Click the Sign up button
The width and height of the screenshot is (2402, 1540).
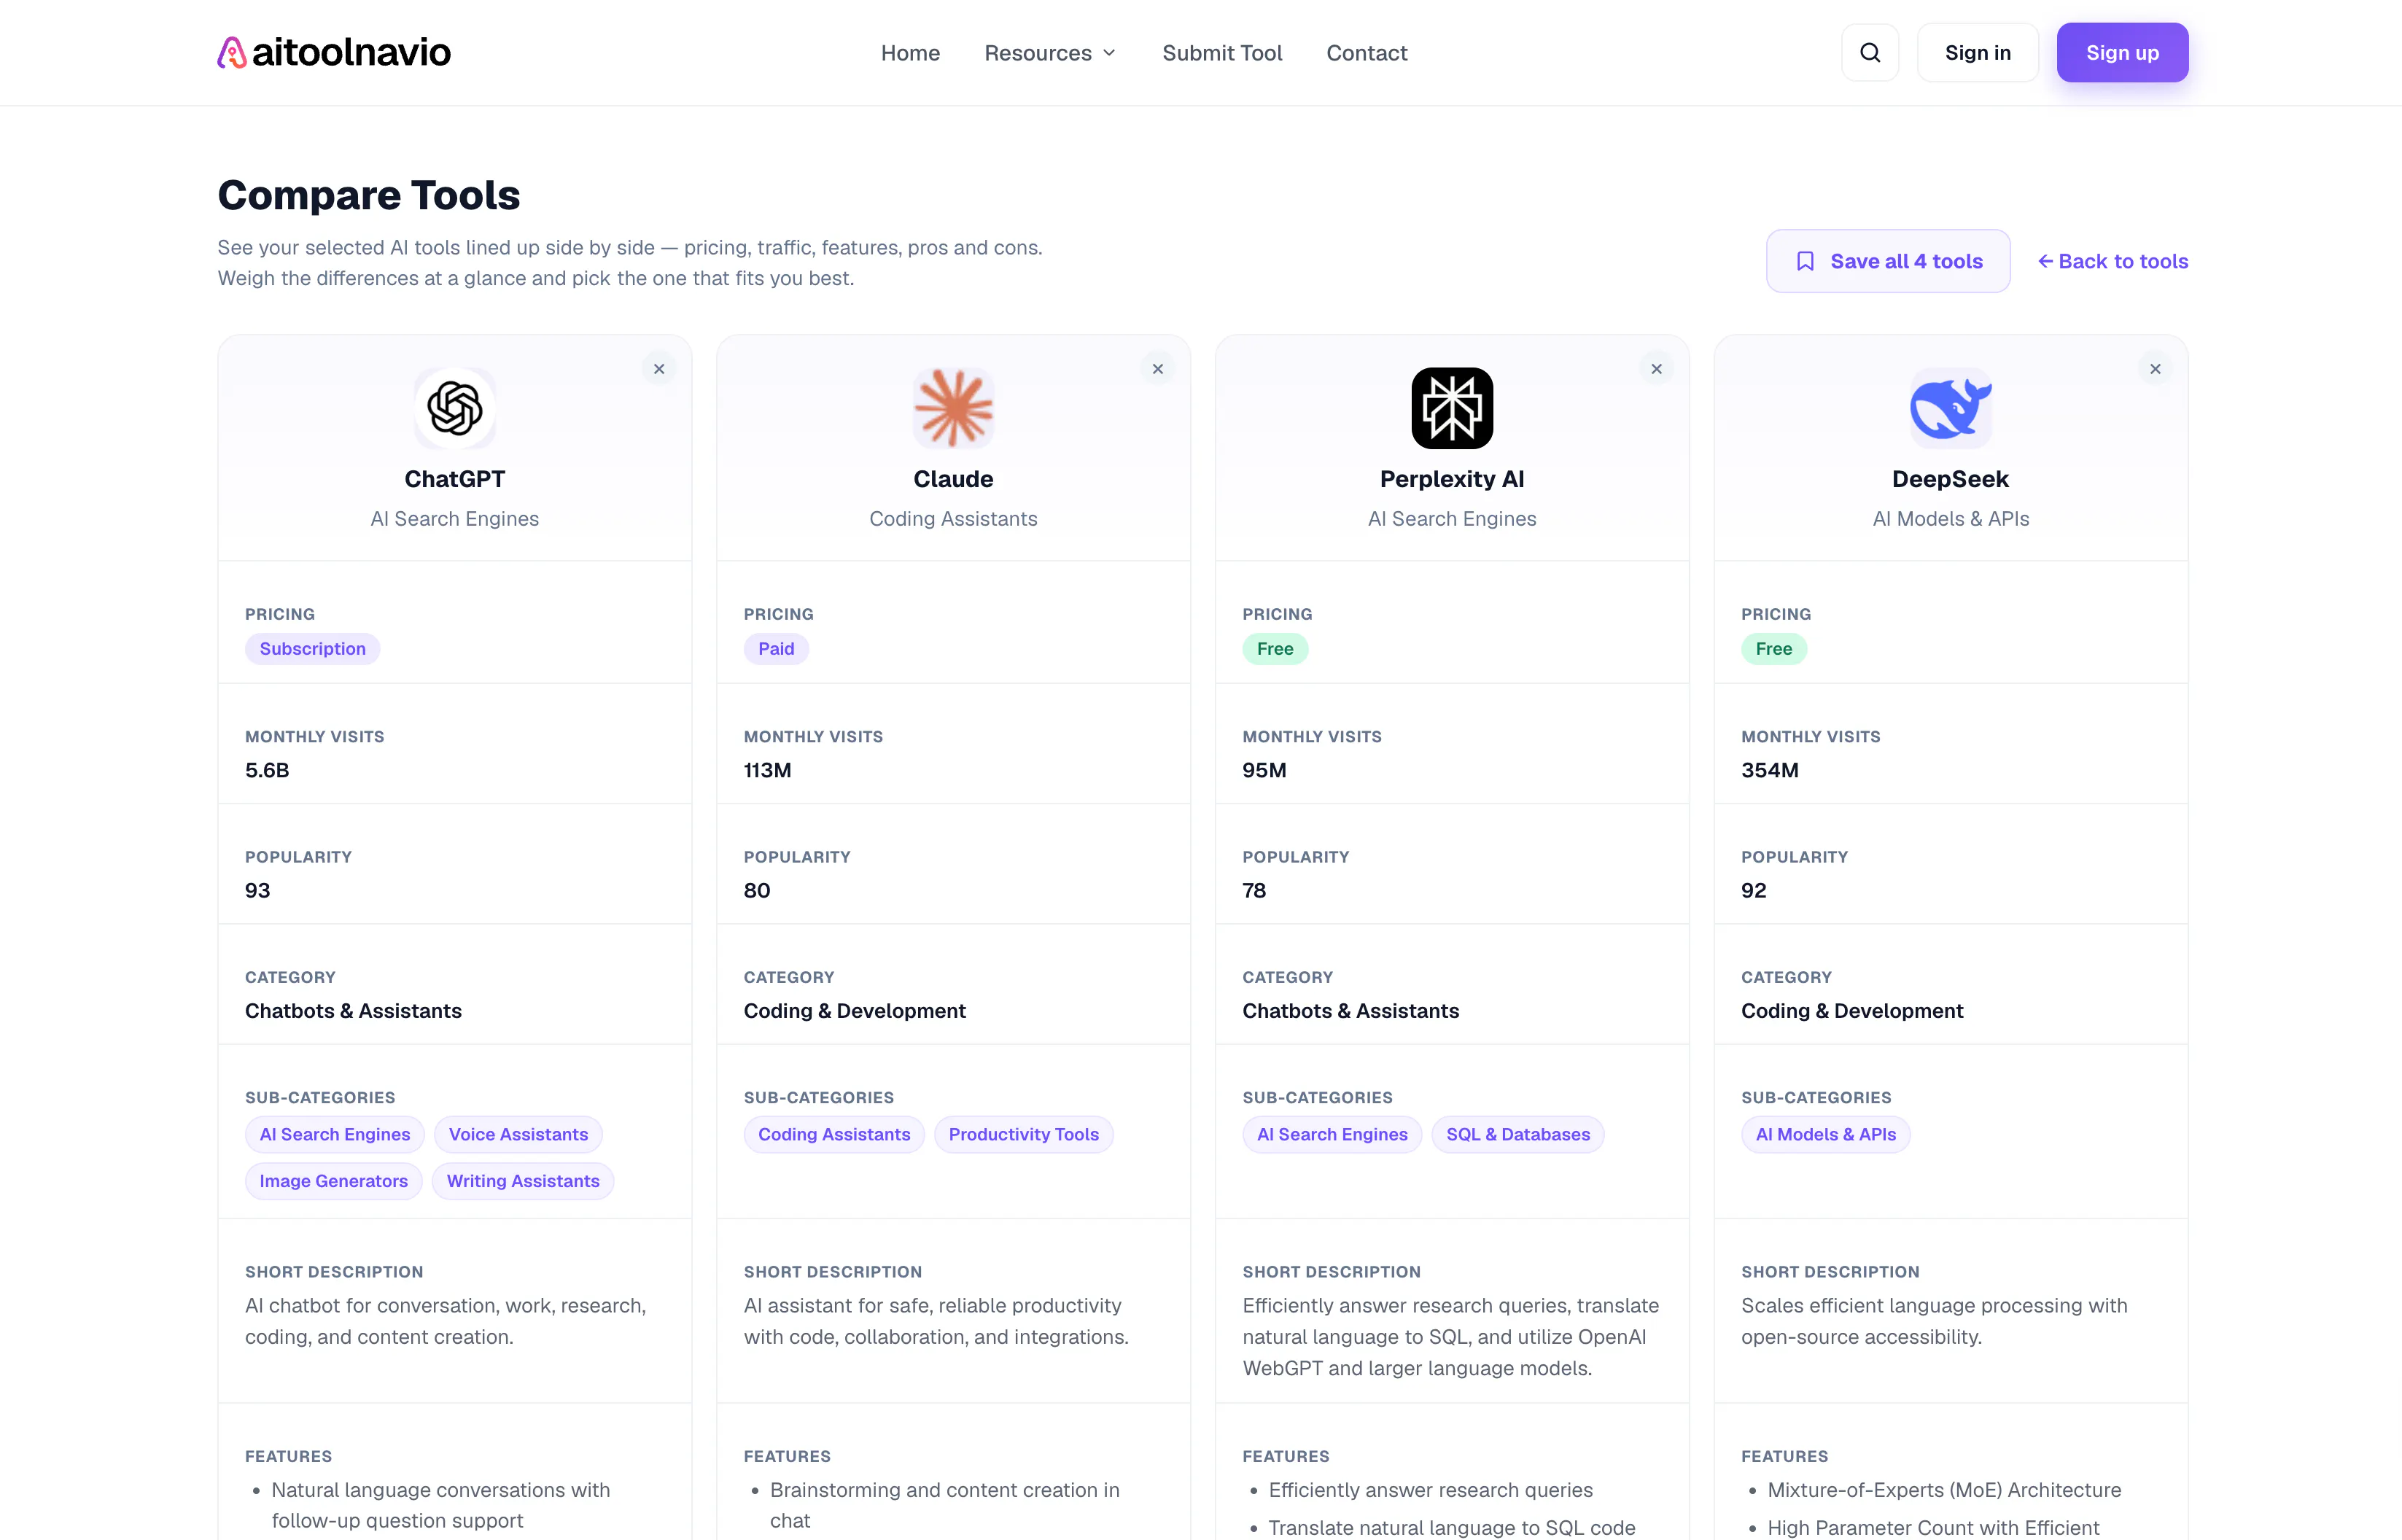tap(2122, 52)
